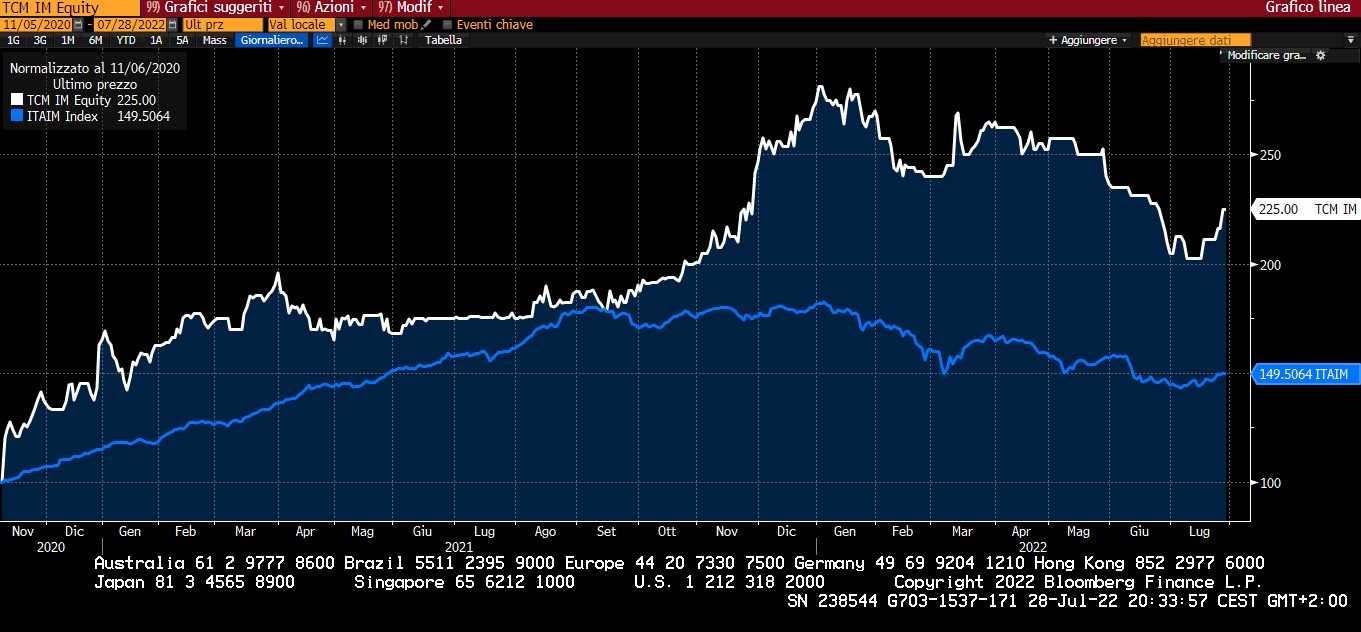Select the 1A time range

click(156, 40)
